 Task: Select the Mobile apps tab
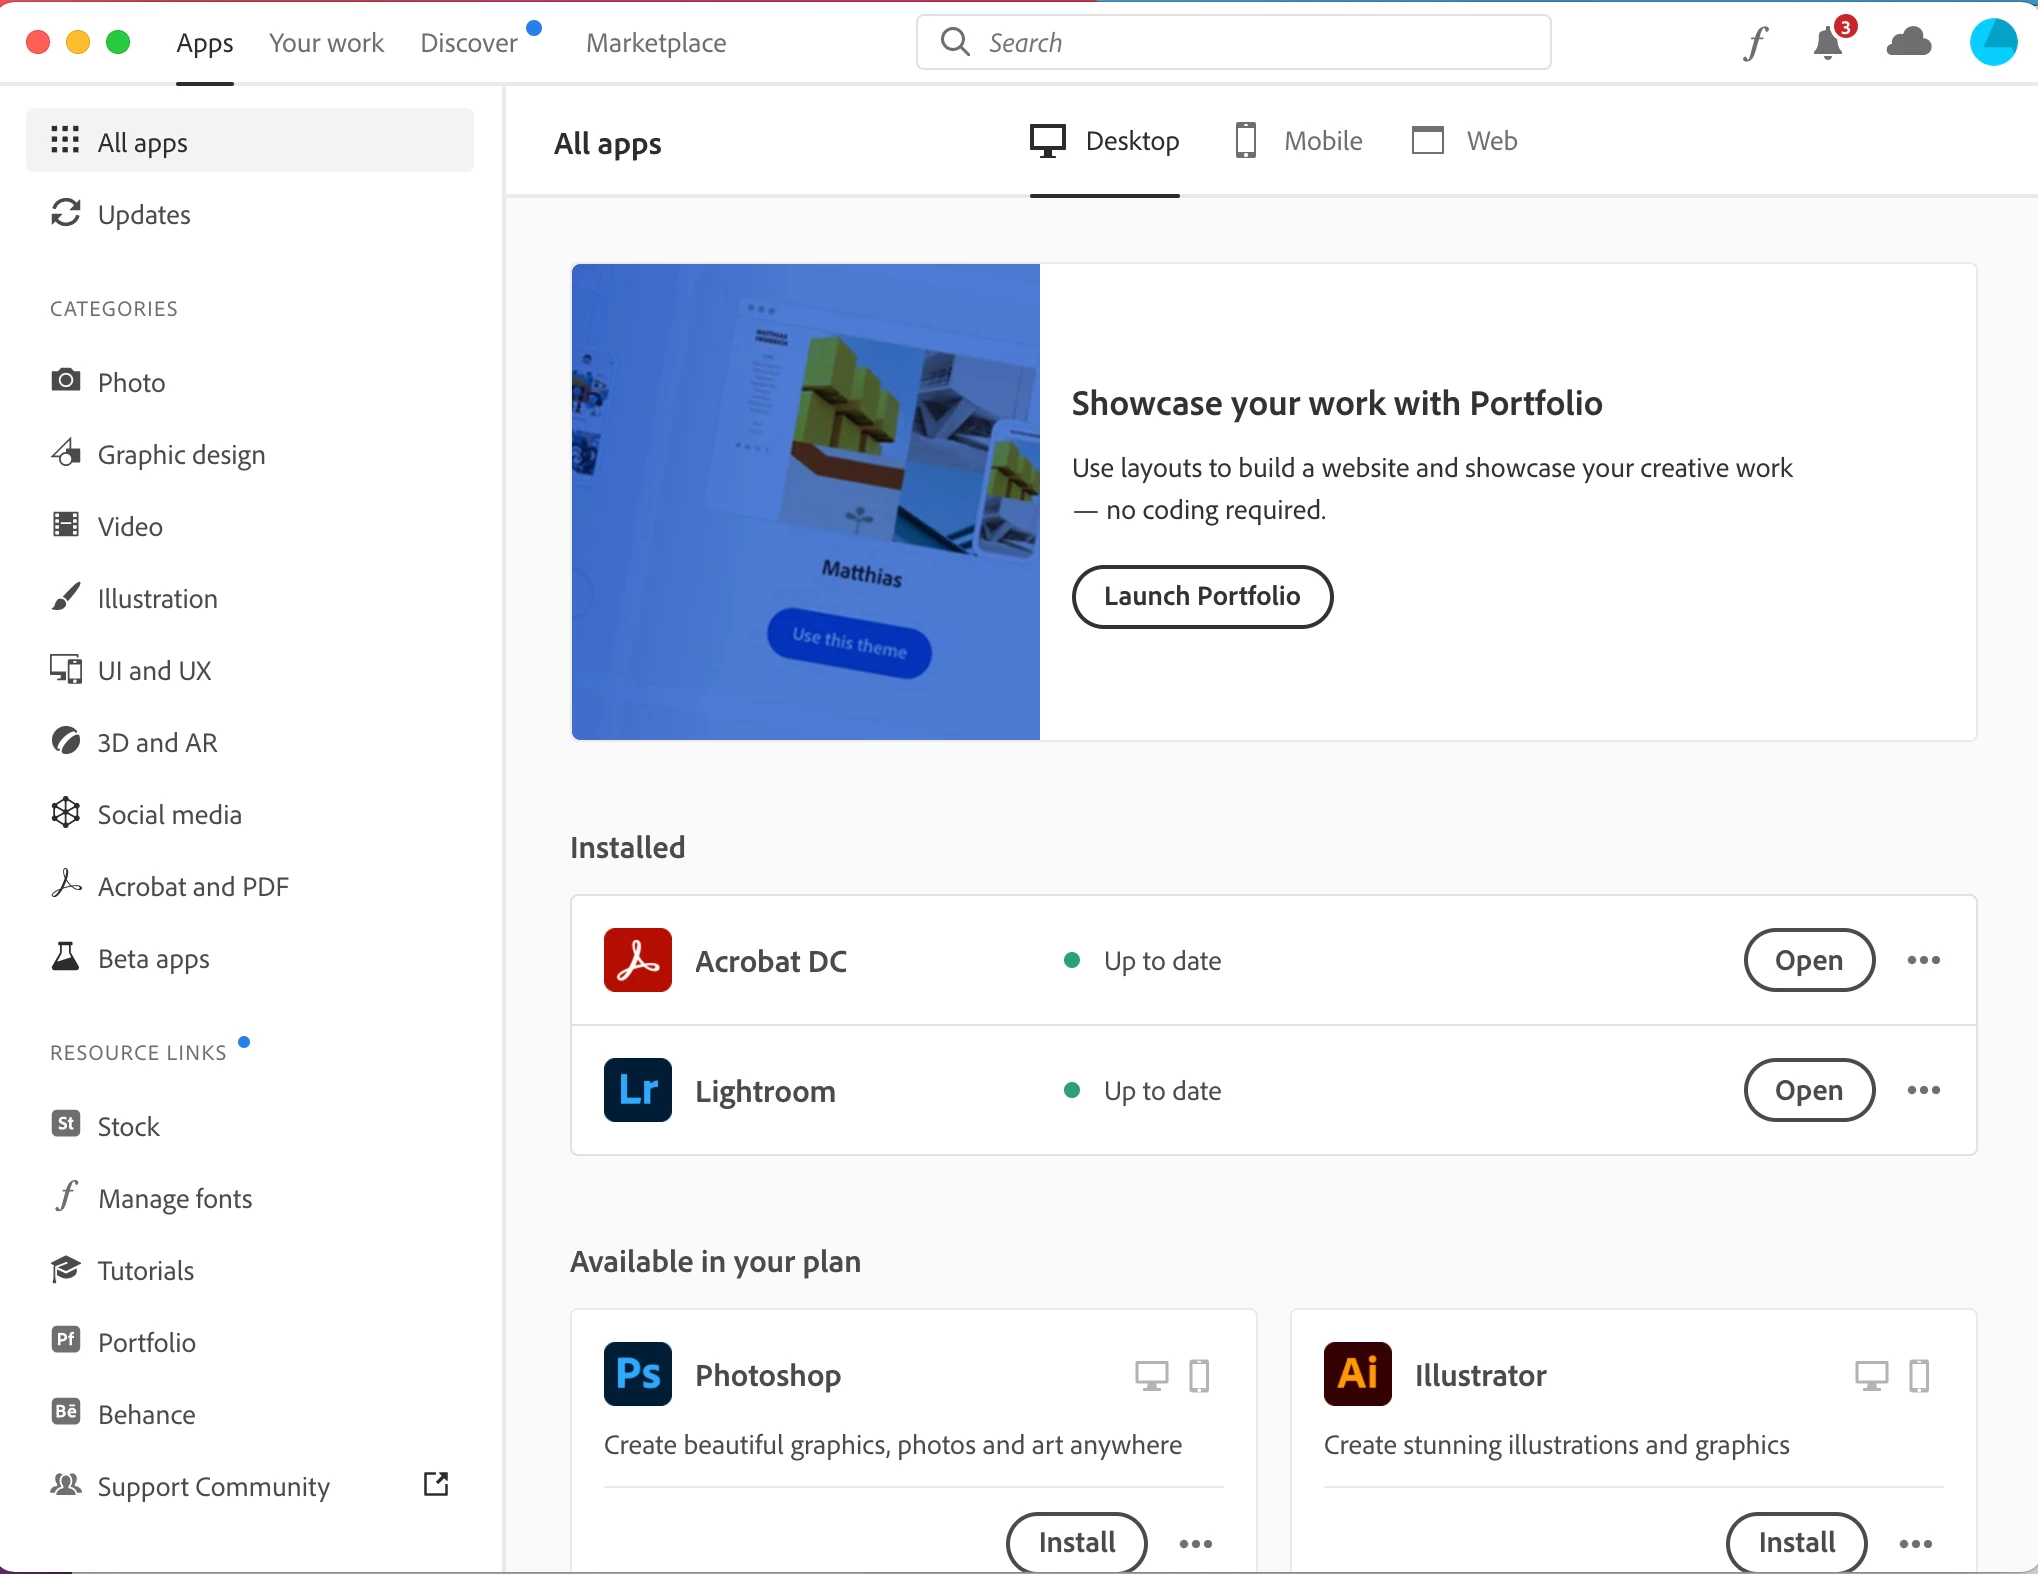pos(1298,141)
